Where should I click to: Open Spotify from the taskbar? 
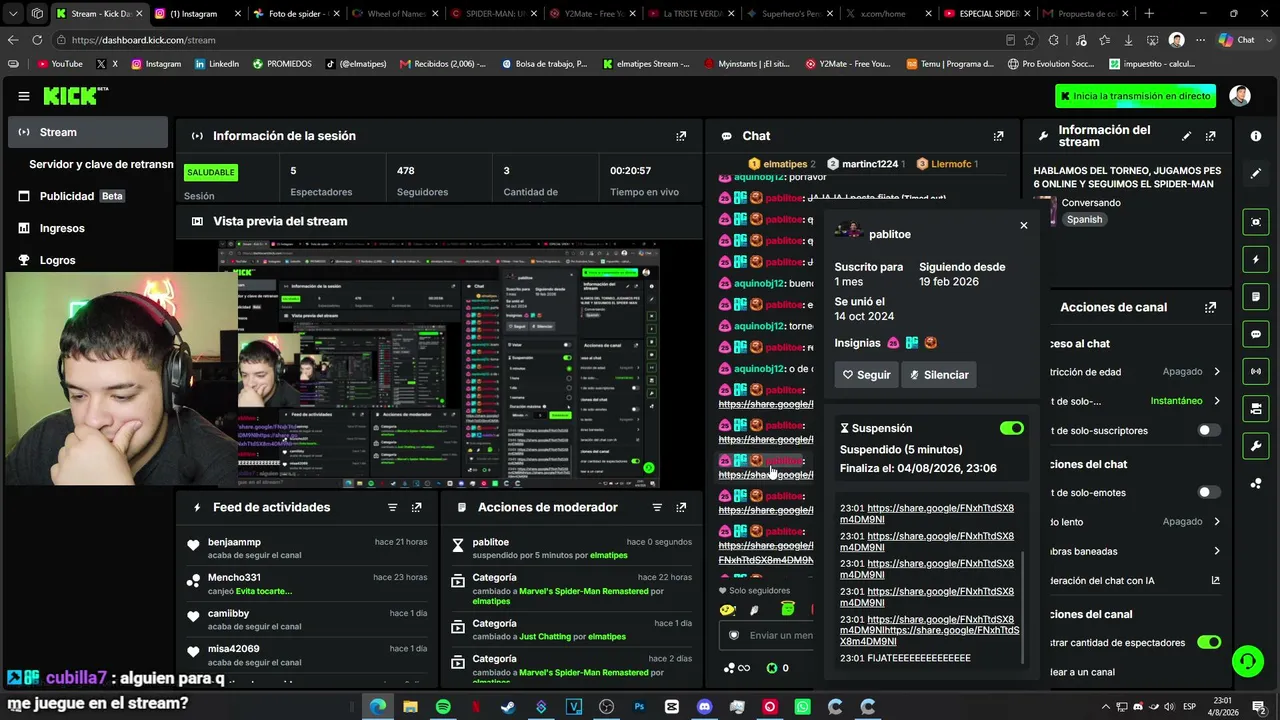[443, 707]
